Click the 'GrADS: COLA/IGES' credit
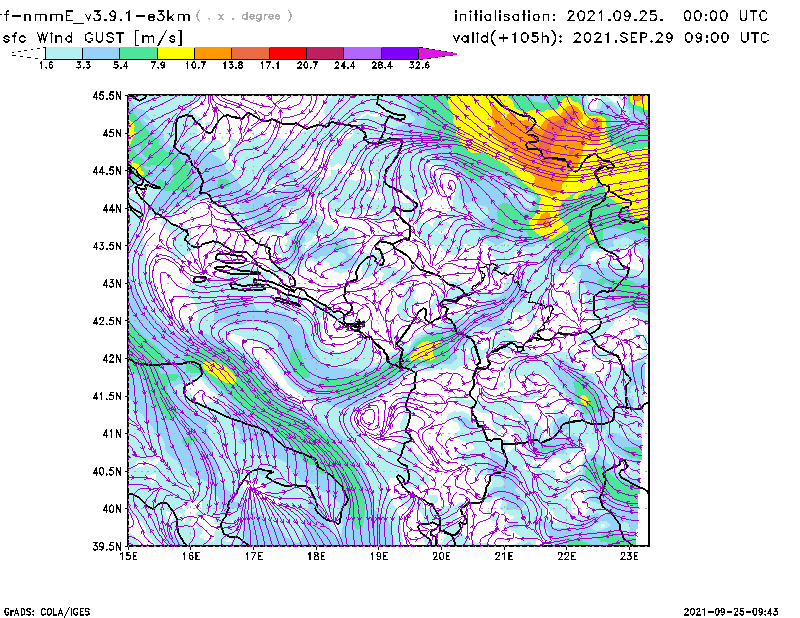 click(x=47, y=612)
